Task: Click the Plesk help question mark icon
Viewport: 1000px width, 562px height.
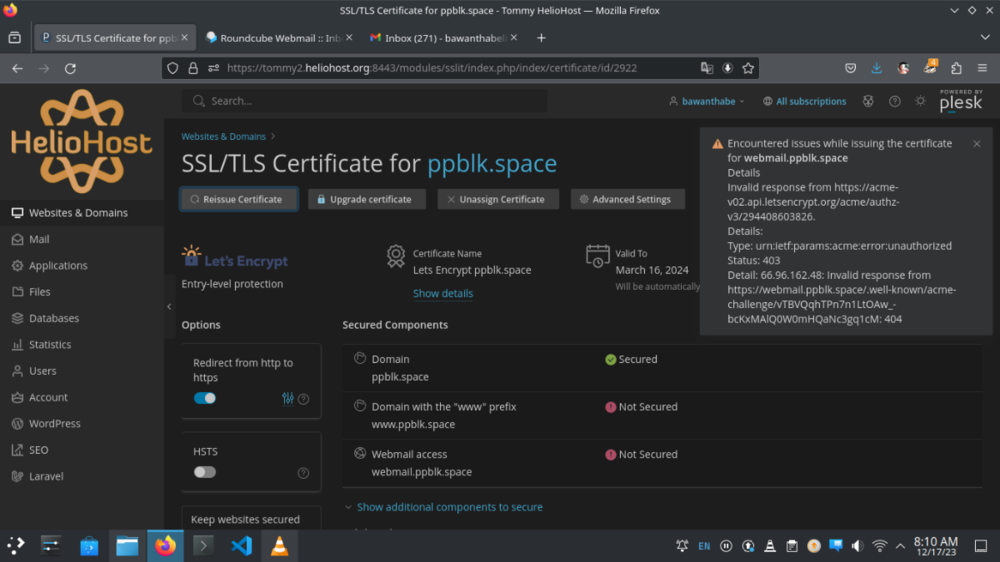Action: pyautogui.click(x=895, y=101)
